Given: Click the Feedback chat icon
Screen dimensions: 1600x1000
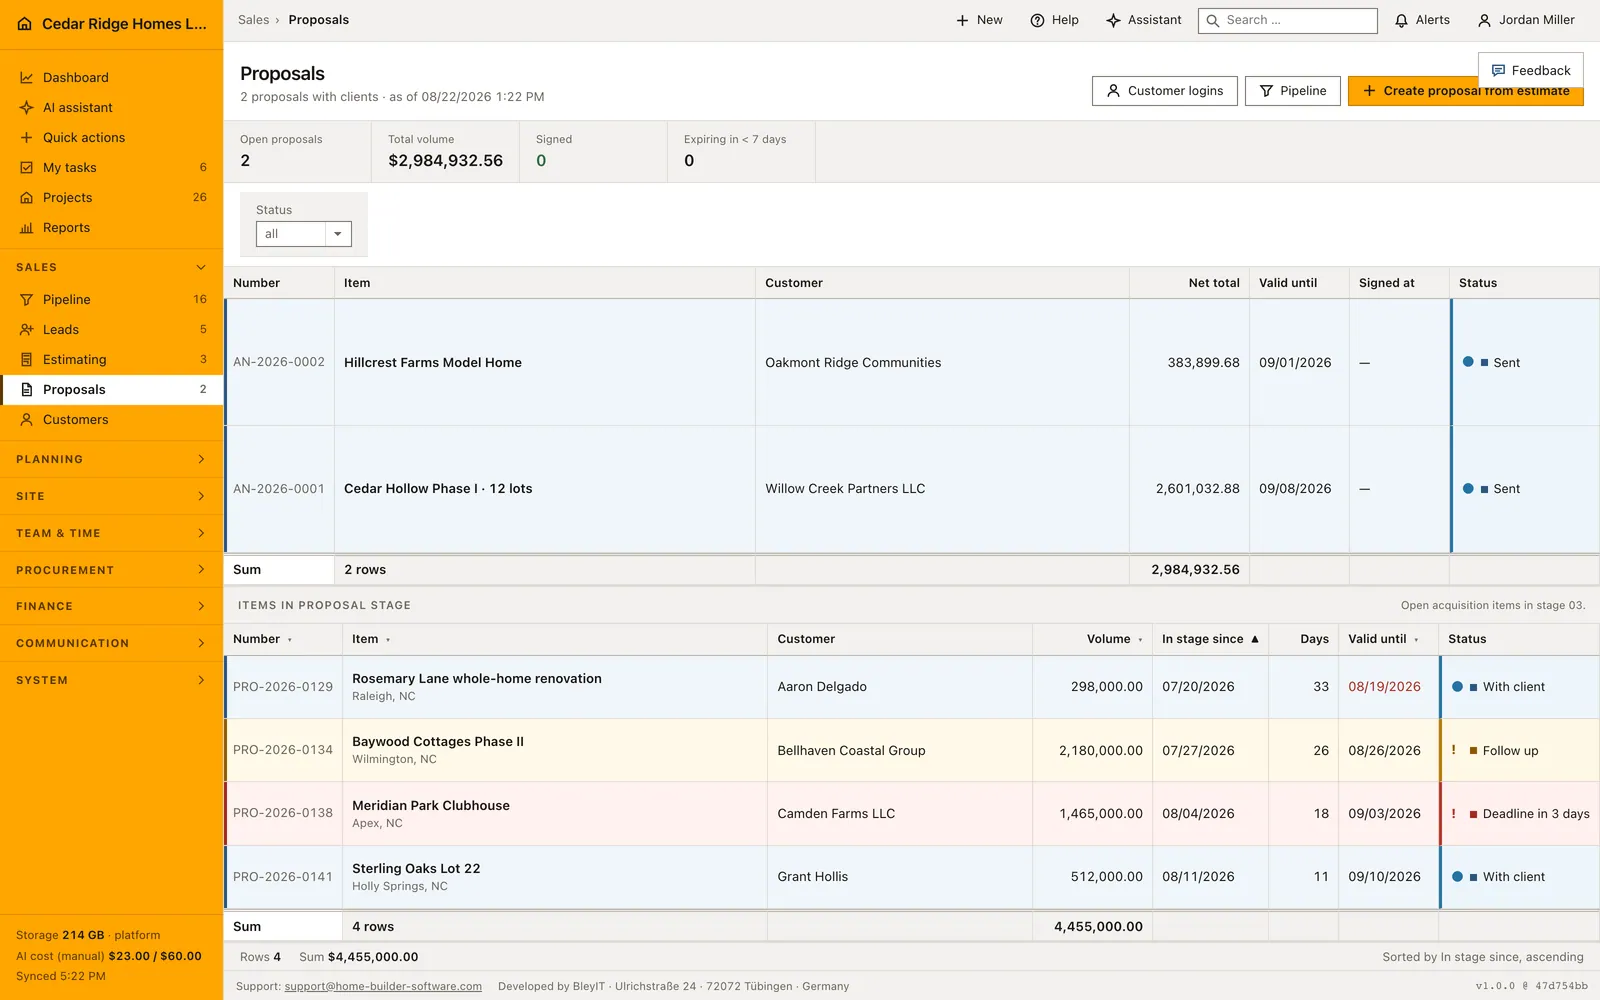Looking at the screenshot, I should pos(1498,71).
